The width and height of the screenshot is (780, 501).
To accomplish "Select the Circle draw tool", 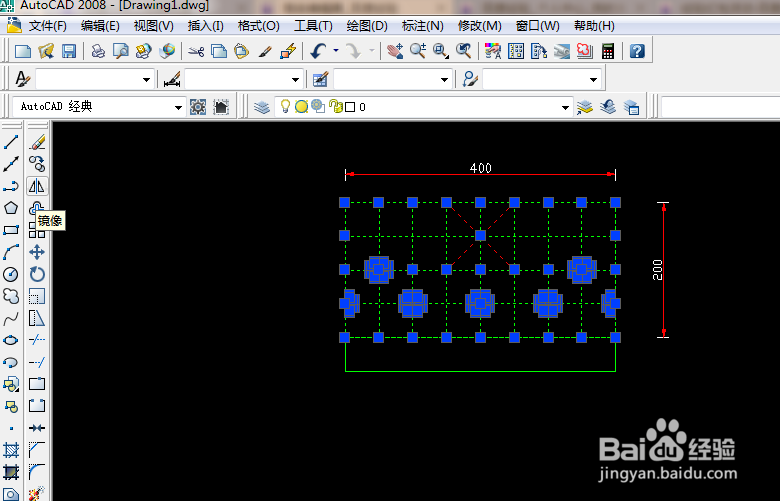I will 11,274.
